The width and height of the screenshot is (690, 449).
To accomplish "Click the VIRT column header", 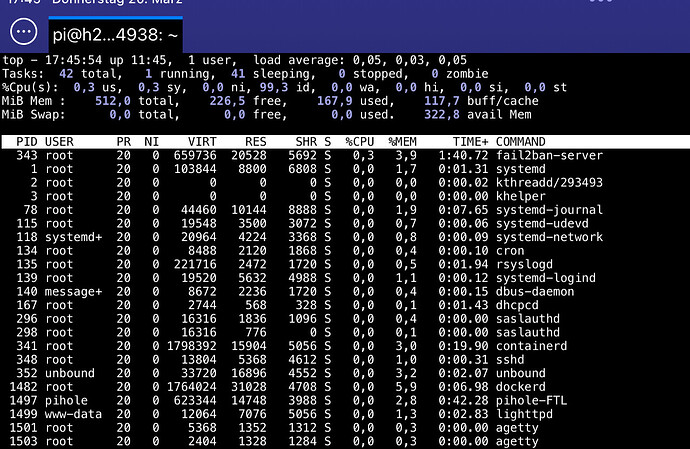I will (202, 142).
